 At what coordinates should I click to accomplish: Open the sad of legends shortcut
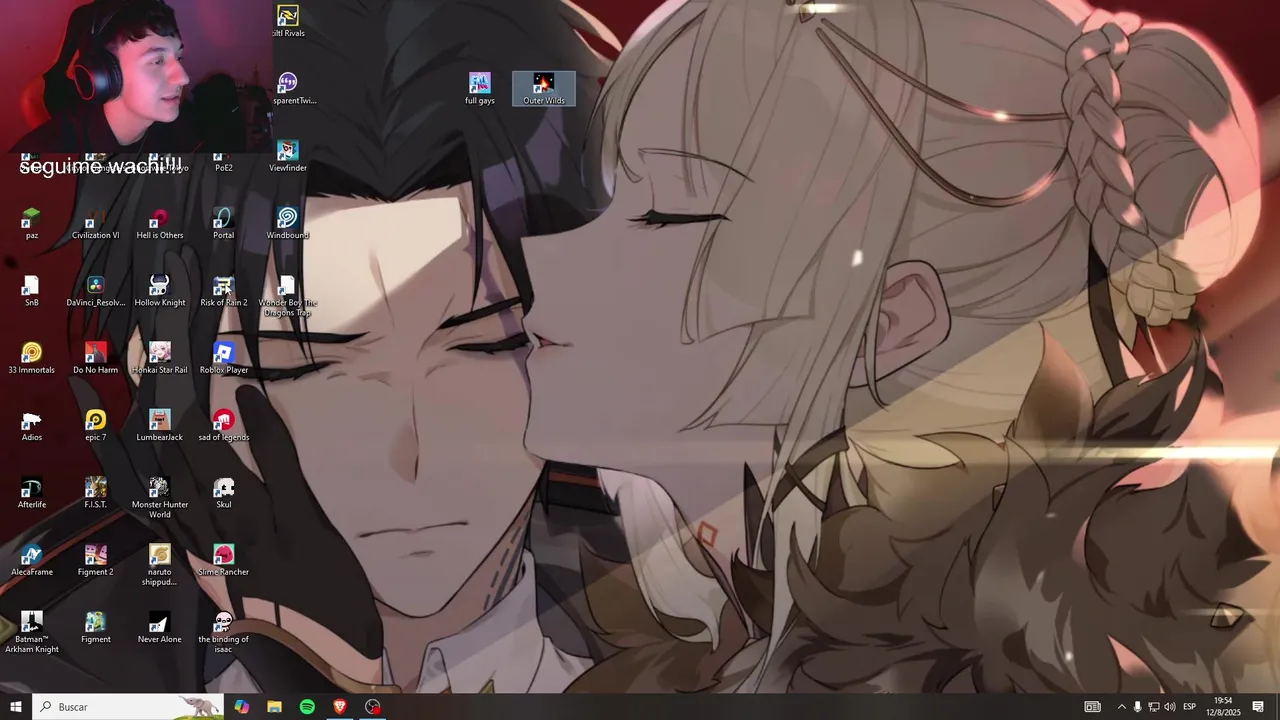224,426
